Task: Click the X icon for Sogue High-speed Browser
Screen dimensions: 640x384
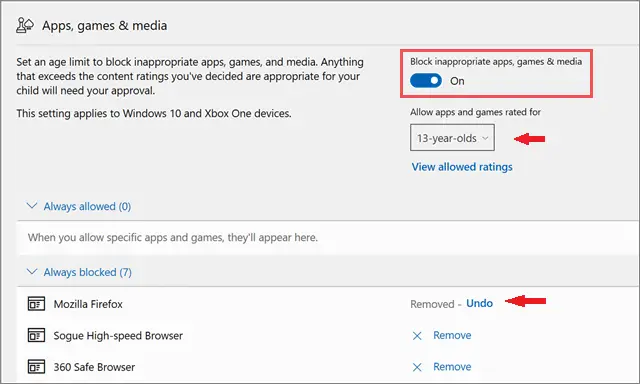Action: (x=417, y=336)
